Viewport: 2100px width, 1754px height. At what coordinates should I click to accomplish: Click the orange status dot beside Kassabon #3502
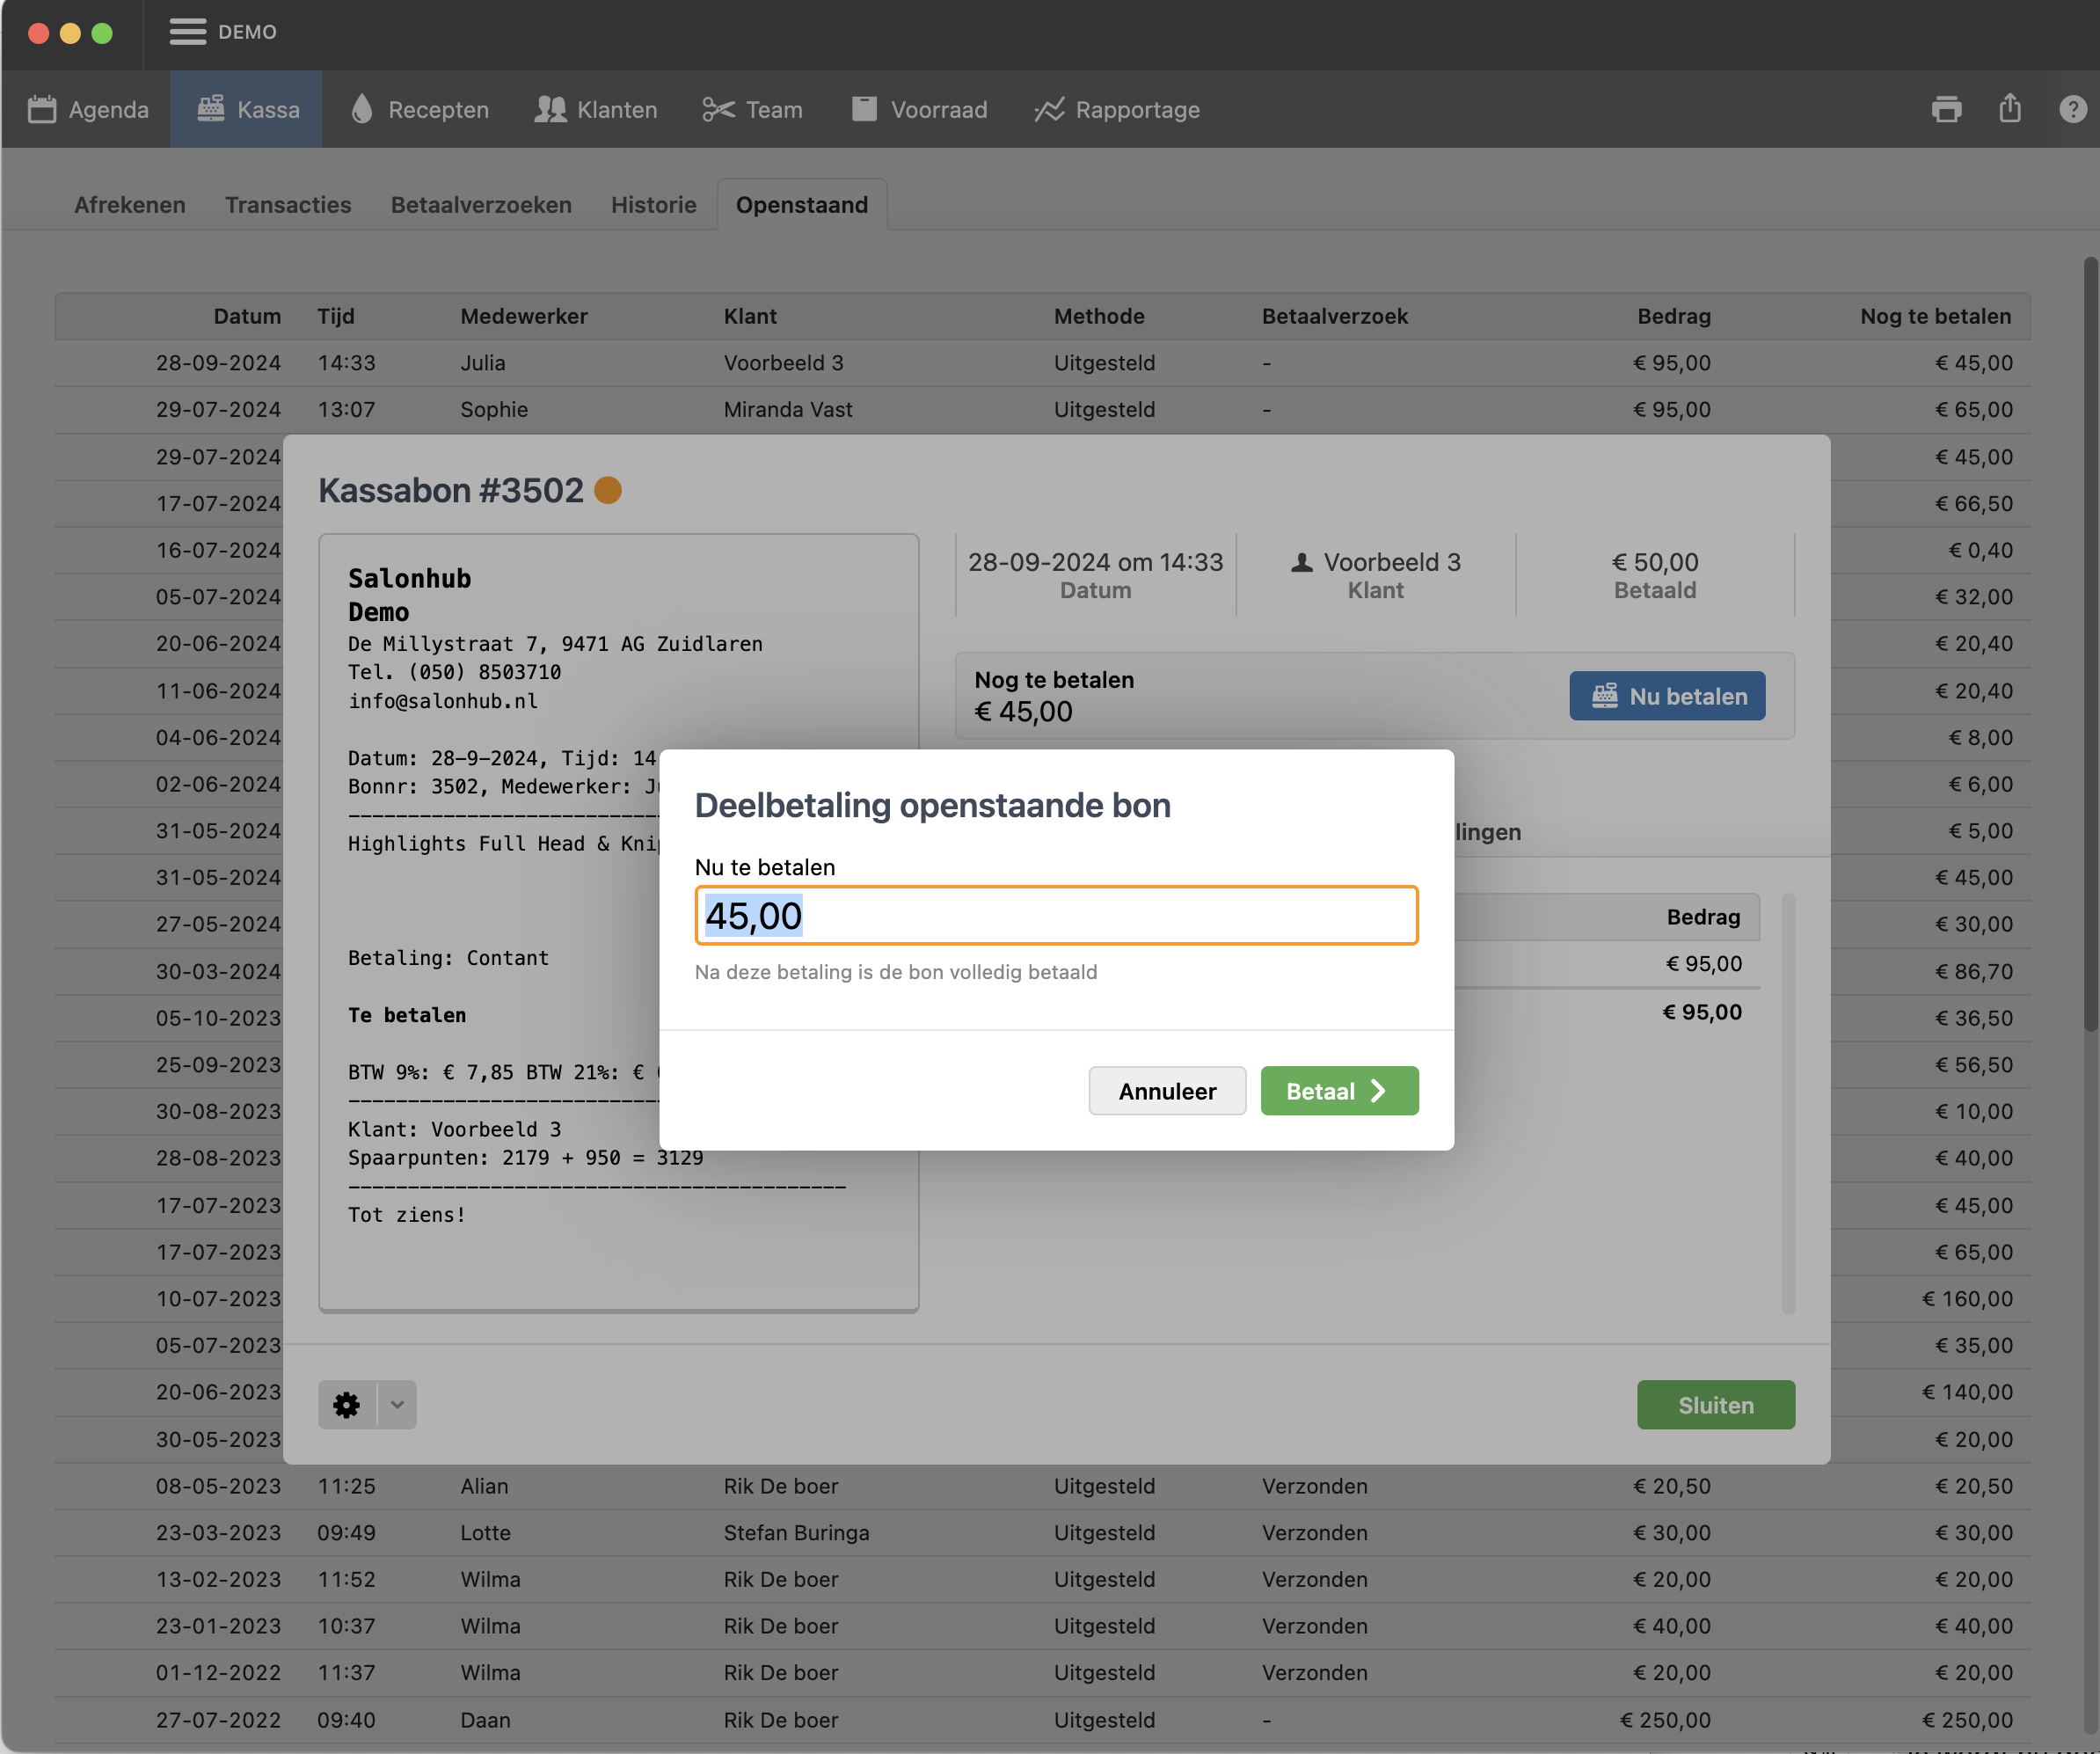tap(608, 491)
